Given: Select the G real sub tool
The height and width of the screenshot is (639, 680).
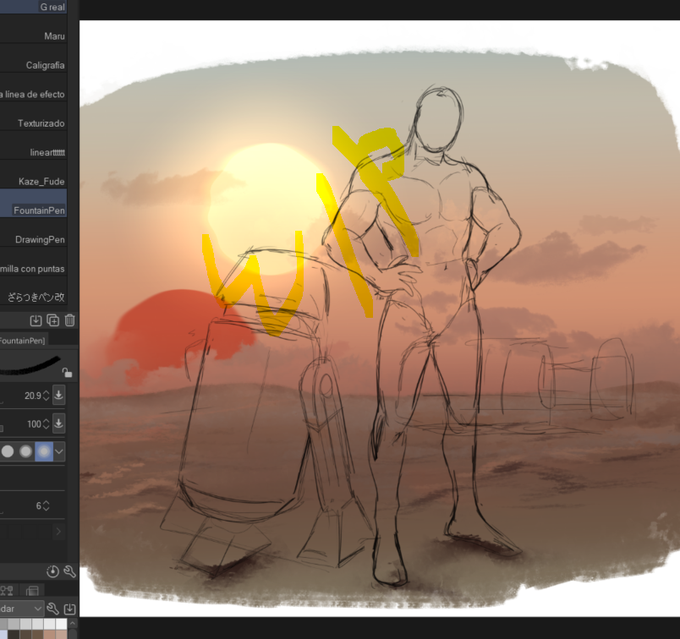Looking at the screenshot, I should [33, 7].
